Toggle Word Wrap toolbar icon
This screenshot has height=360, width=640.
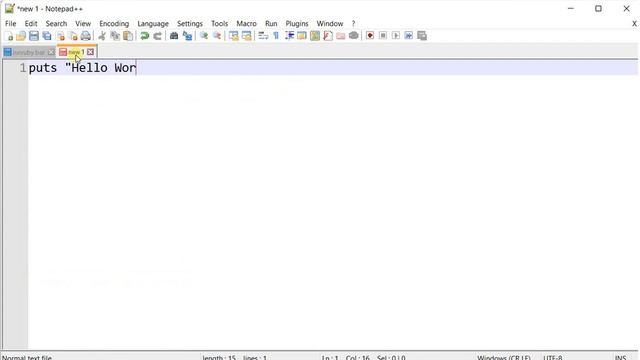pos(263,36)
